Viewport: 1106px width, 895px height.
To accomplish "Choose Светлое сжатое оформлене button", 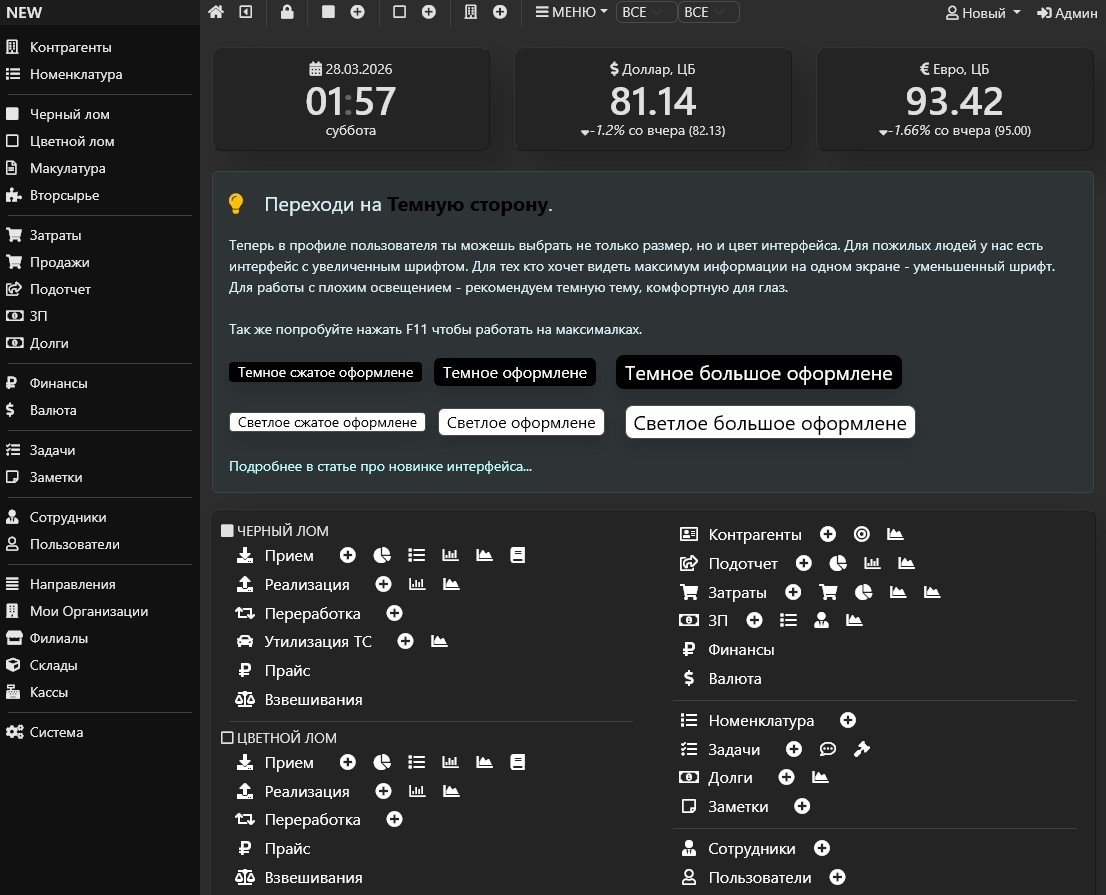I will click(327, 422).
